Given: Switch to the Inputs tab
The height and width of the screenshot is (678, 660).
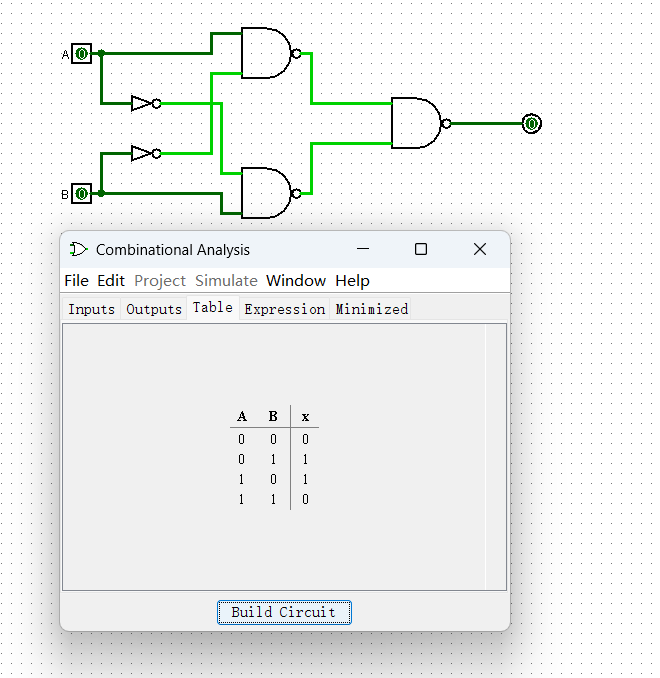Looking at the screenshot, I should [x=91, y=309].
